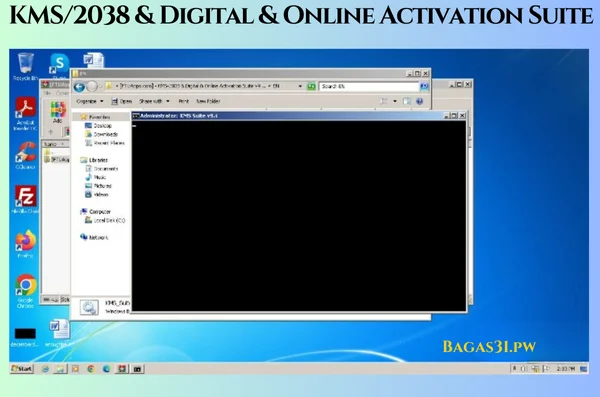Click the system tray clock
This screenshot has width=600, height=397.
pyautogui.click(x=566, y=369)
